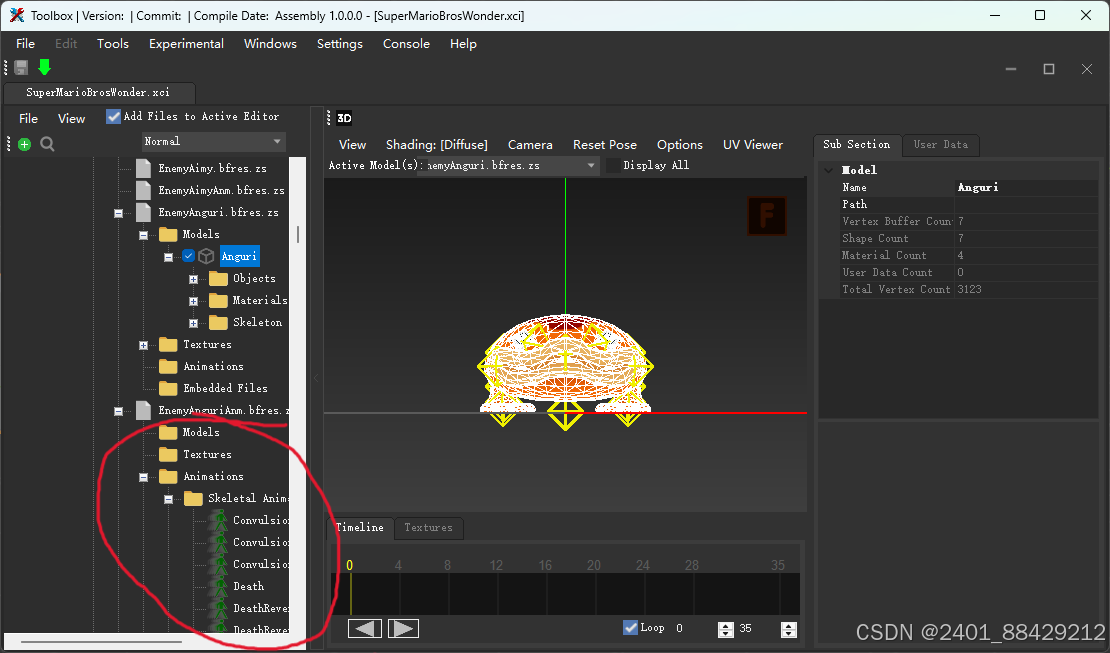
Task: Uncheck the Anguri model visibility checkbox
Action: point(188,256)
